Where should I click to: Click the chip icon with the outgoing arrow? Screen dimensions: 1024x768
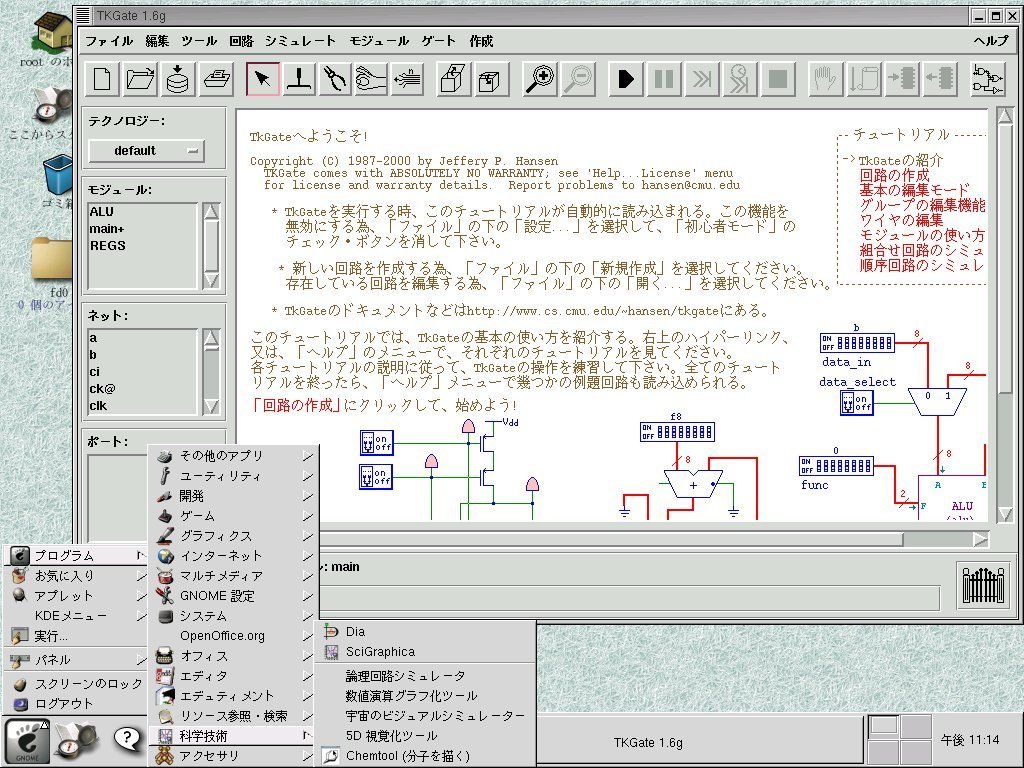940,80
